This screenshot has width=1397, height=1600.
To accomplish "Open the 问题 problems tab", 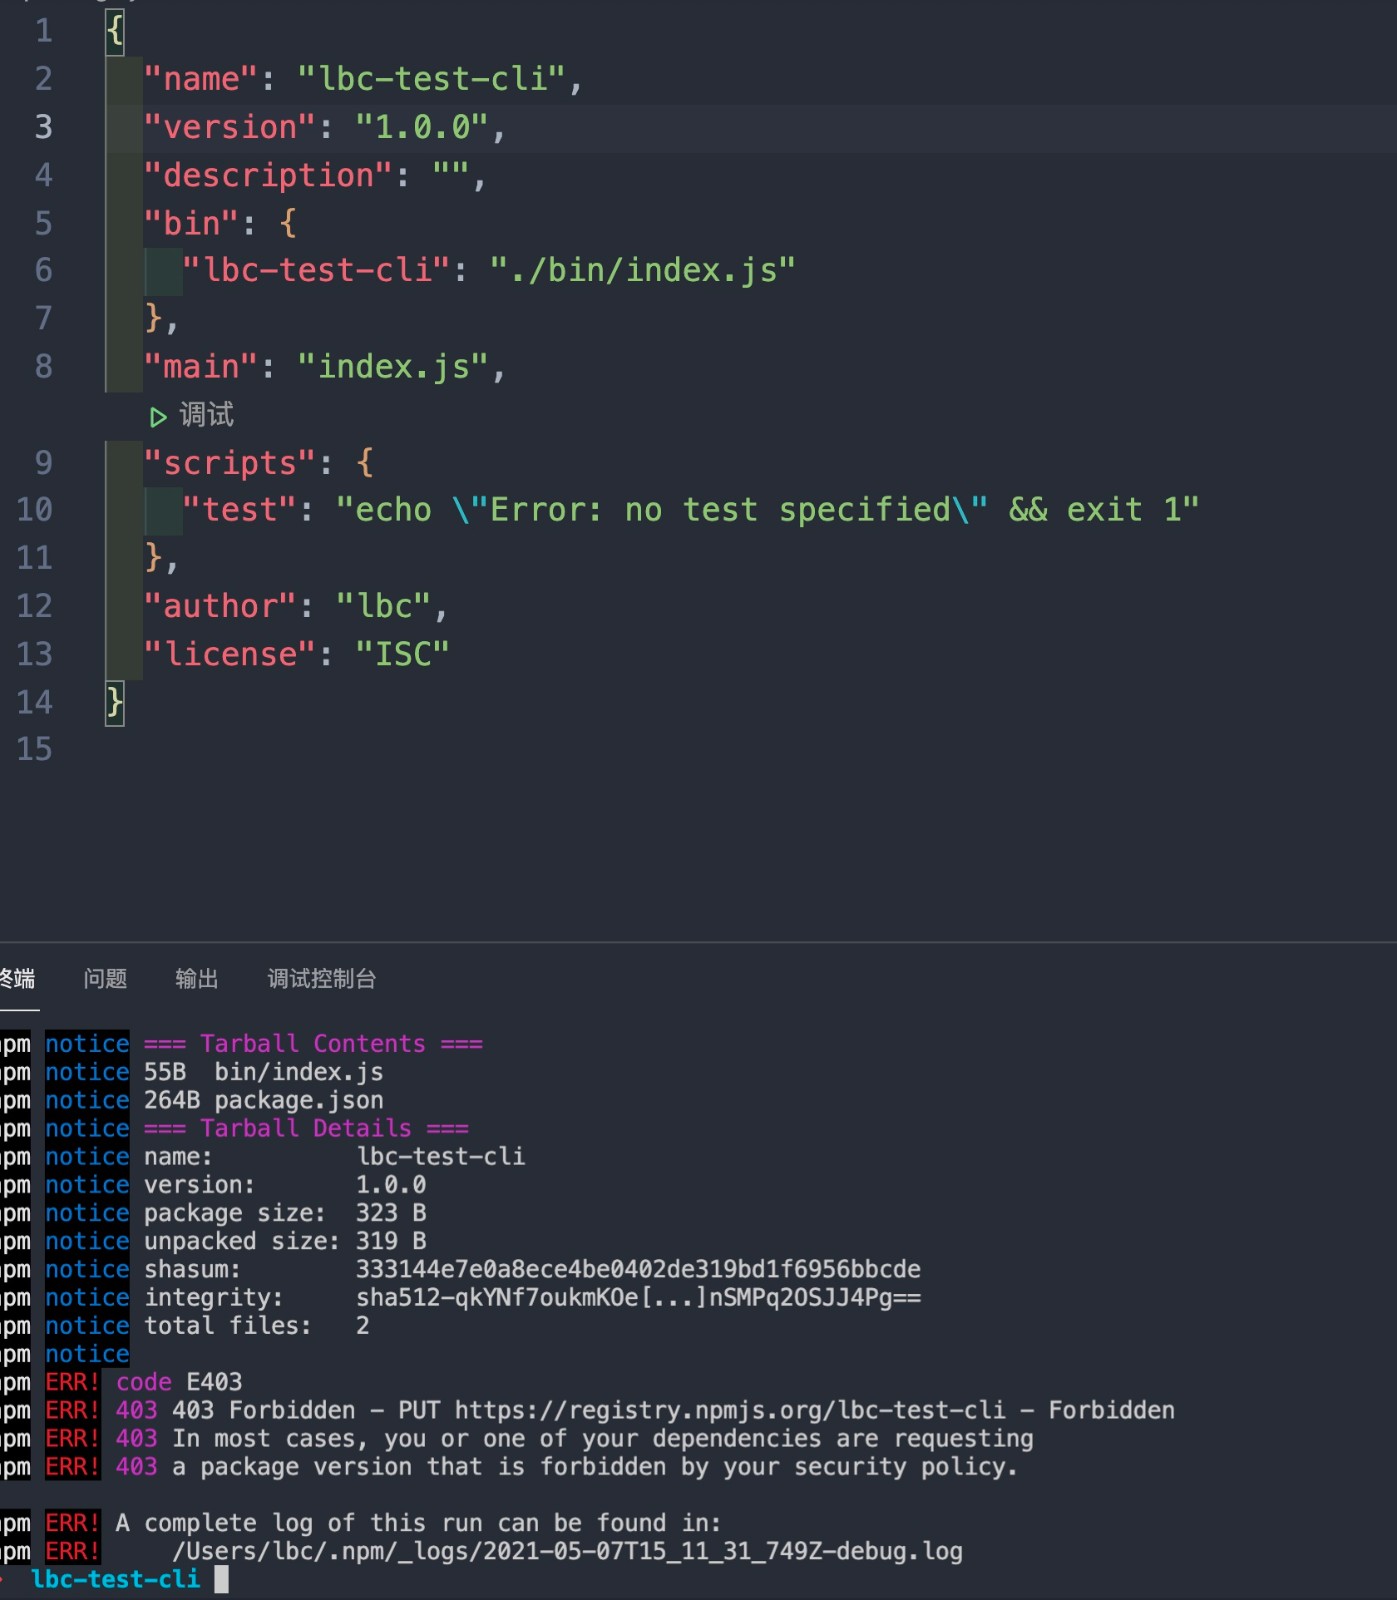I will [x=105, y=979].
